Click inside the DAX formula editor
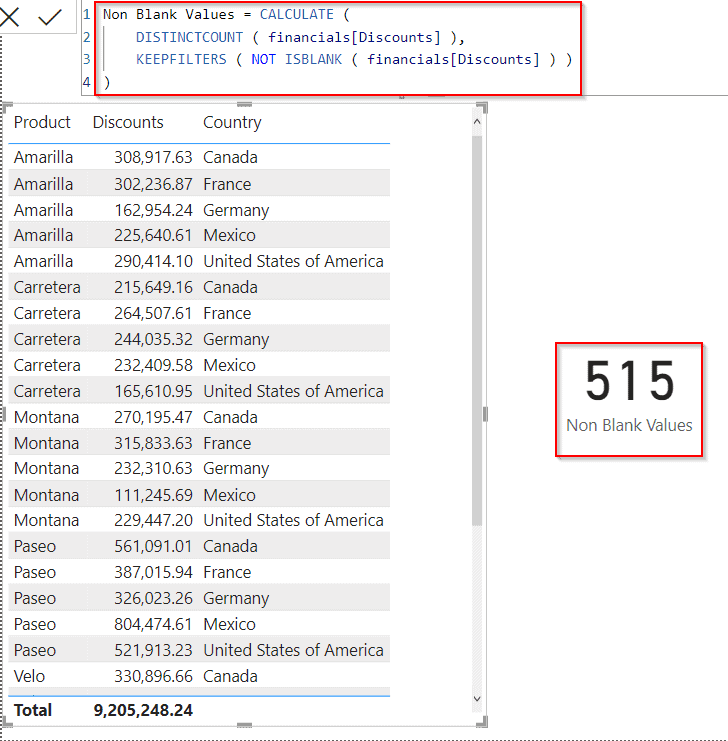The width and height of the screenshot is (728, 741). tap(338, 48)
